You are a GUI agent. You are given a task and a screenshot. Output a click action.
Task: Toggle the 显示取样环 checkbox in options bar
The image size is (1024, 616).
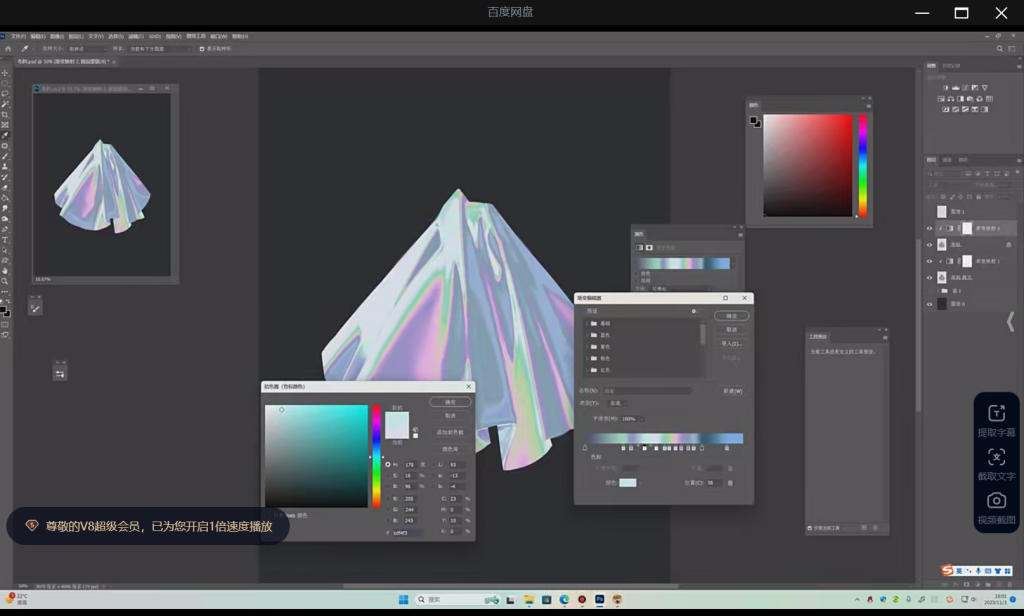click(x=202, y=48)
